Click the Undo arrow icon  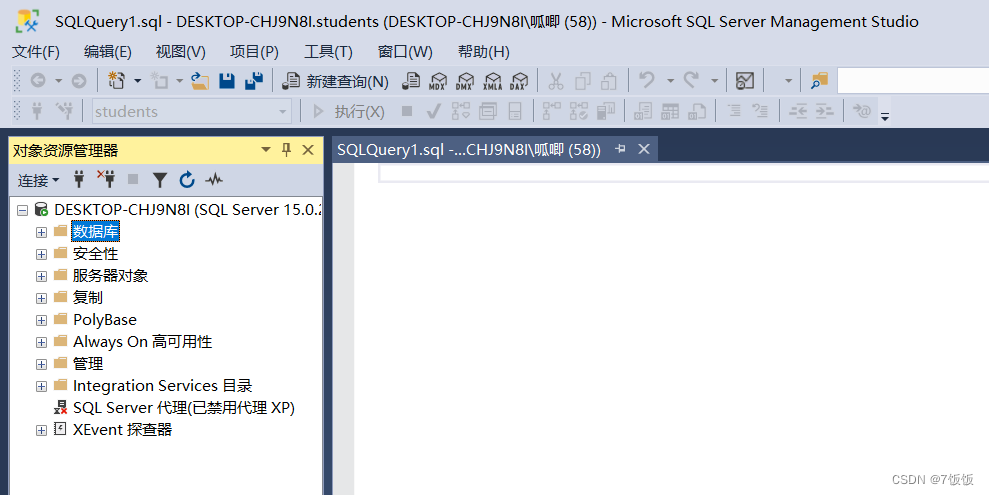pyautogui.click(x=647, y=80)
